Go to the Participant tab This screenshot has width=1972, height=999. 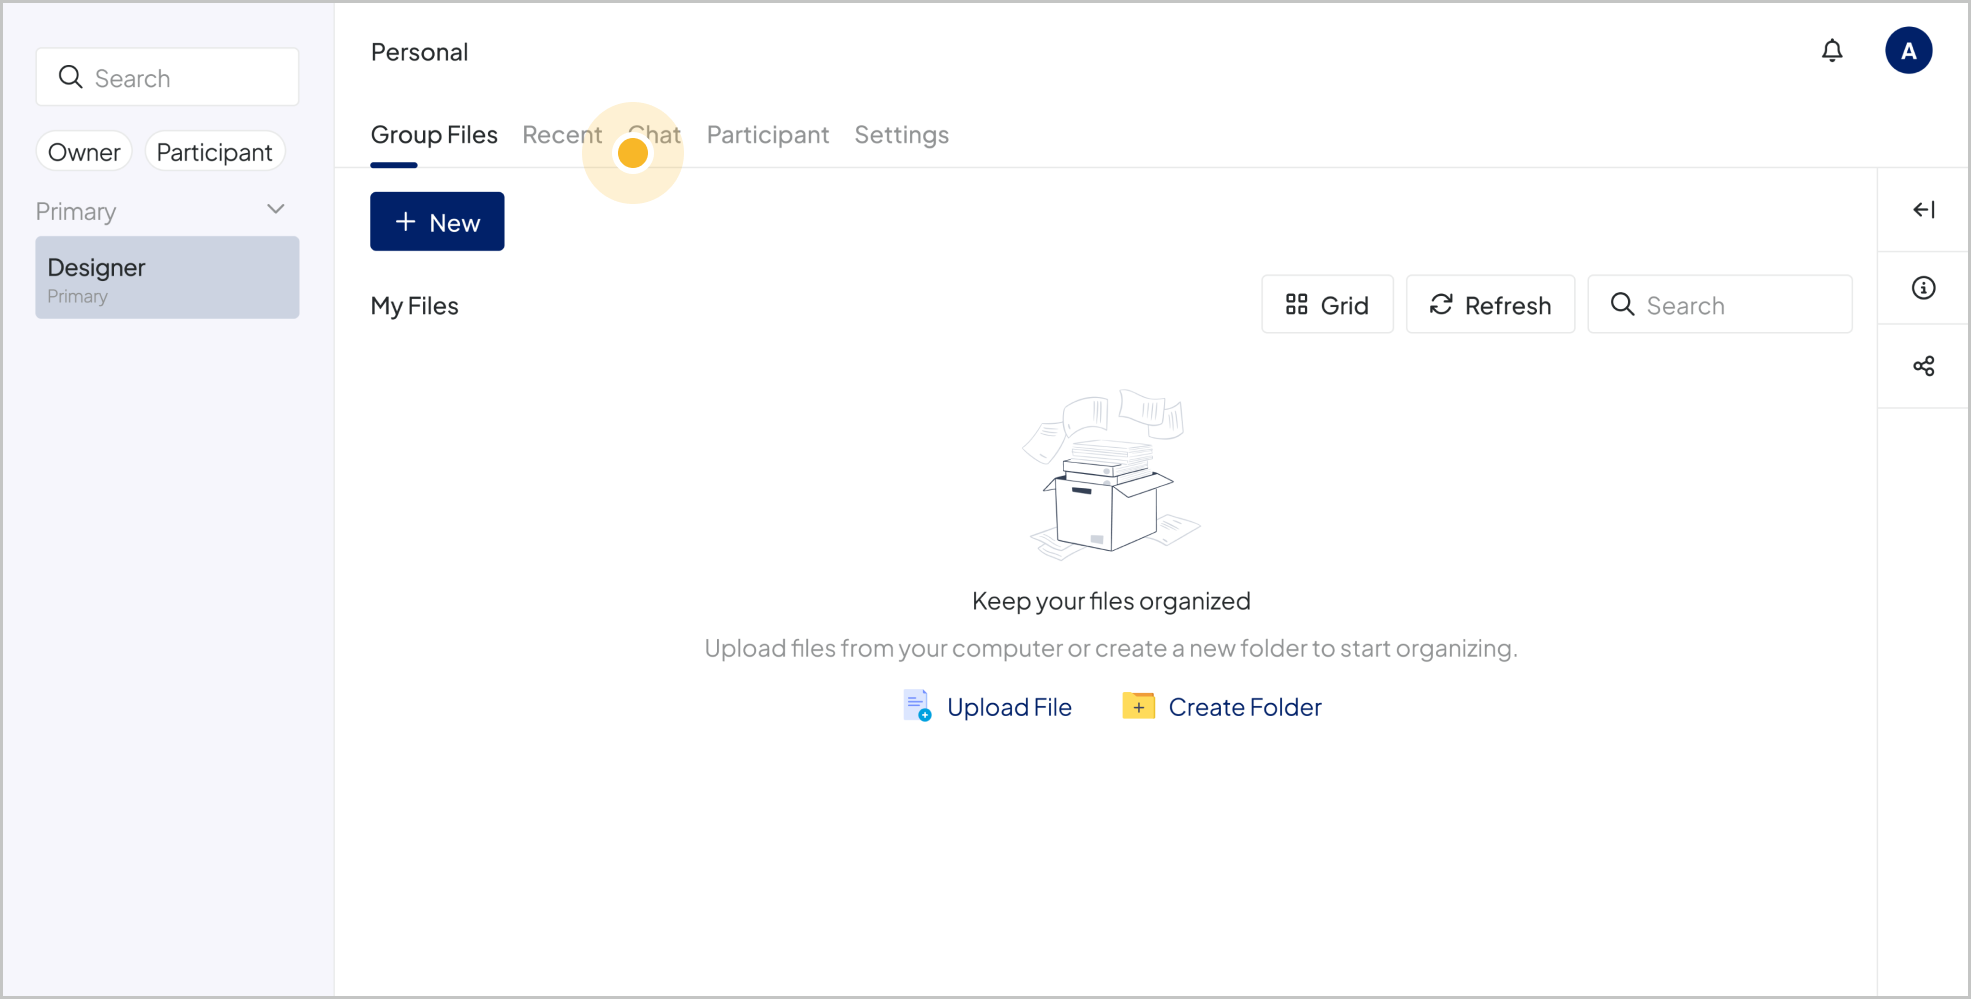click(x=767, y=135)
